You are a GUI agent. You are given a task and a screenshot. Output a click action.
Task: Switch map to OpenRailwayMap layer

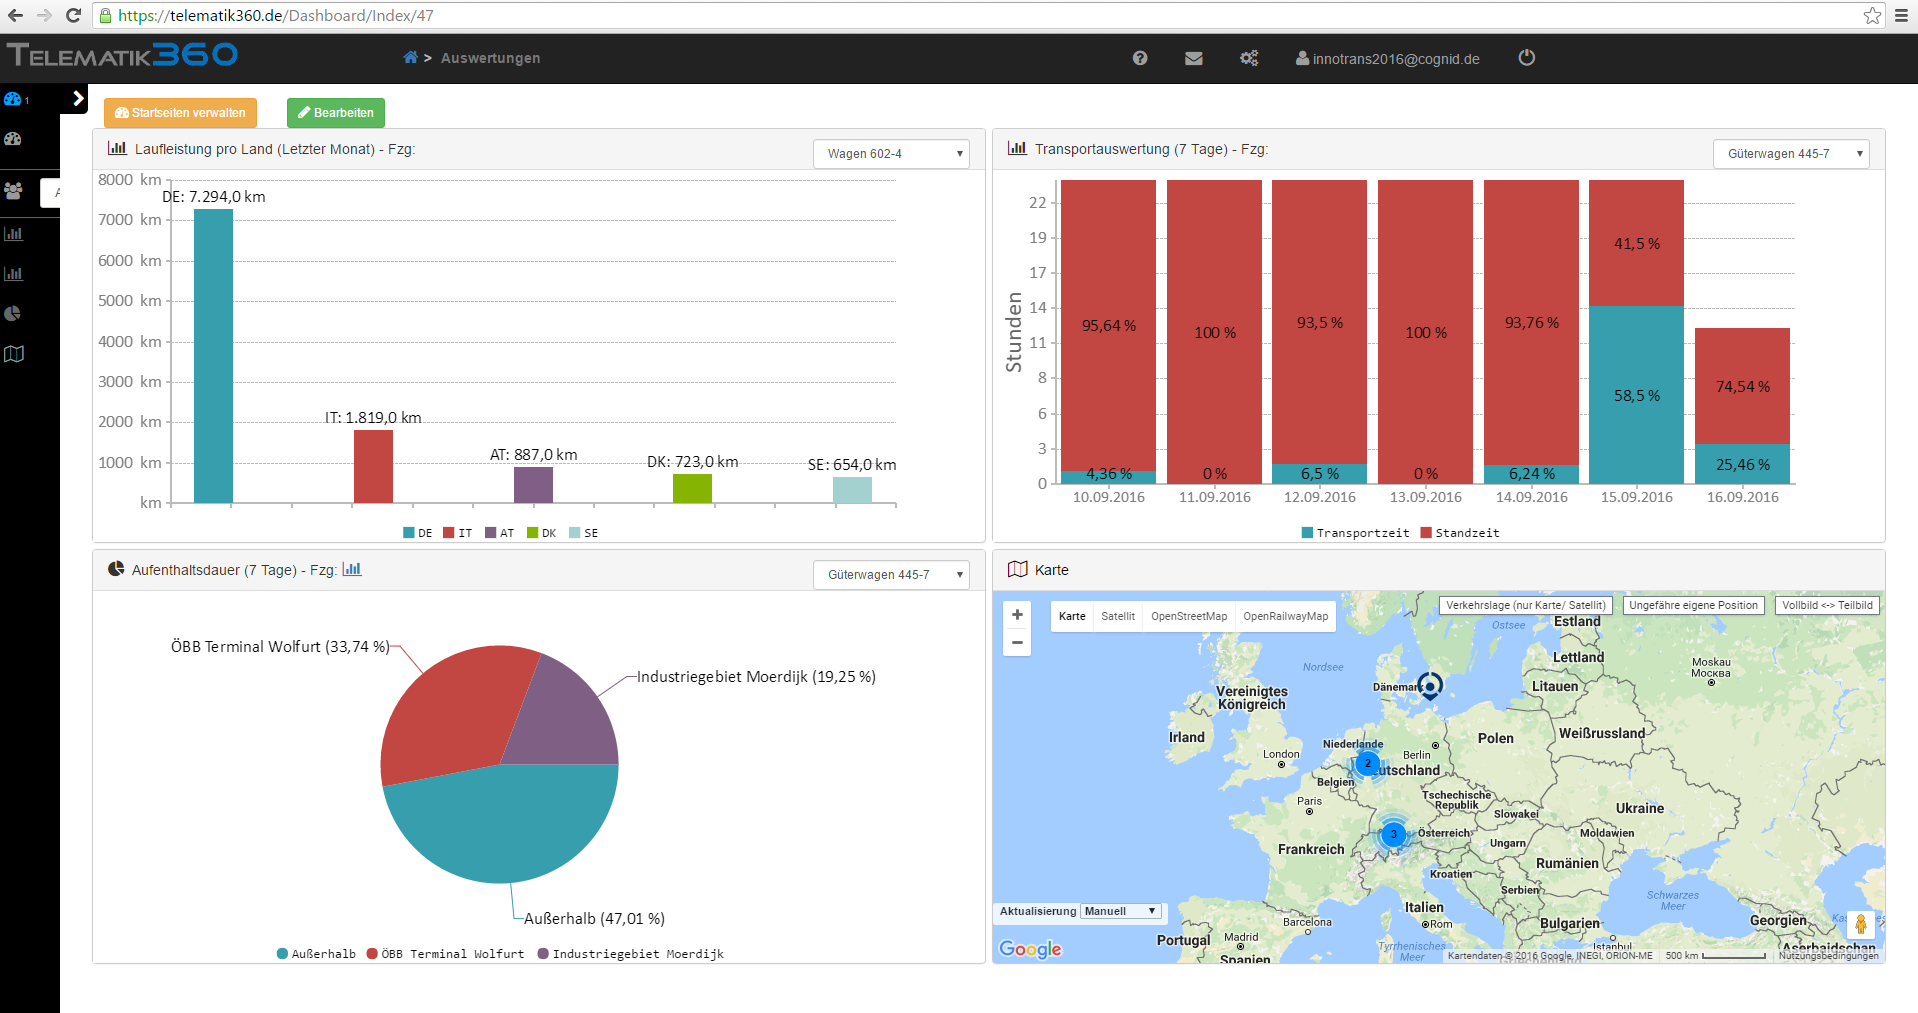(1286, 616)
